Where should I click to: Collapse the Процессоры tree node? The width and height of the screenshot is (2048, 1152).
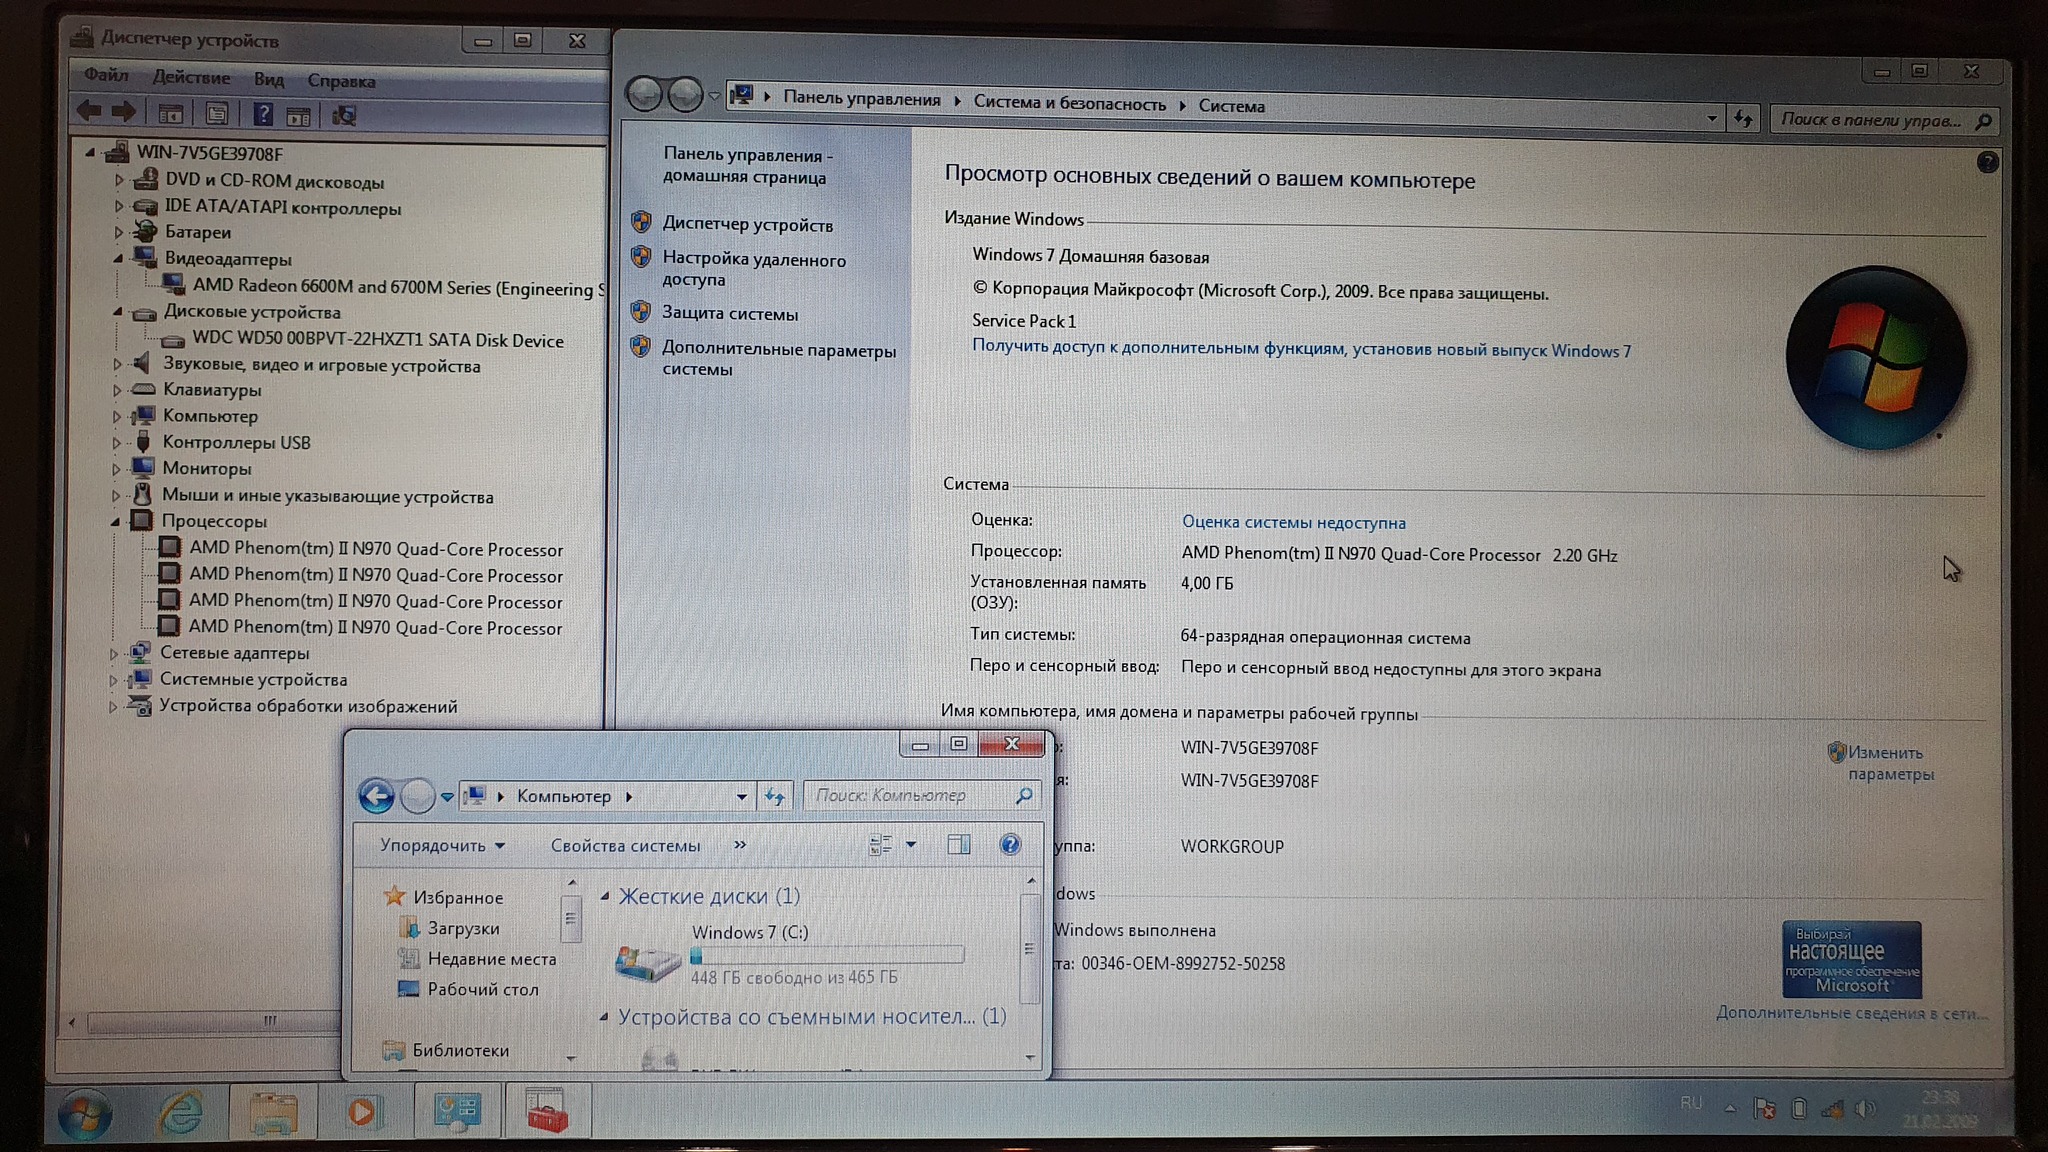tap(116, 521)
